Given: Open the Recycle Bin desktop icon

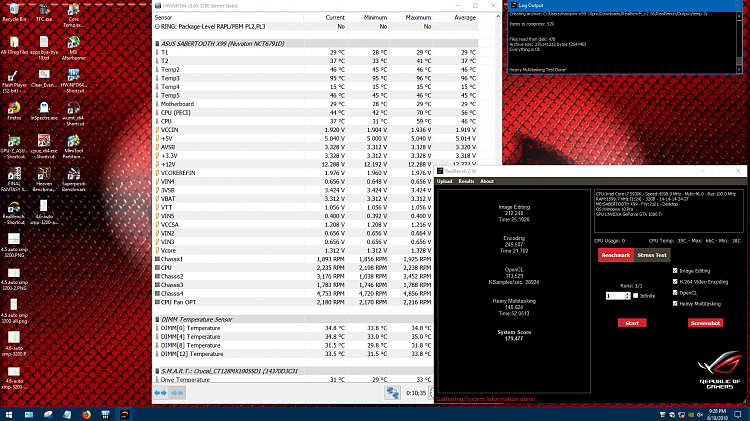Looking at the screenshot, I should [14, 13].
